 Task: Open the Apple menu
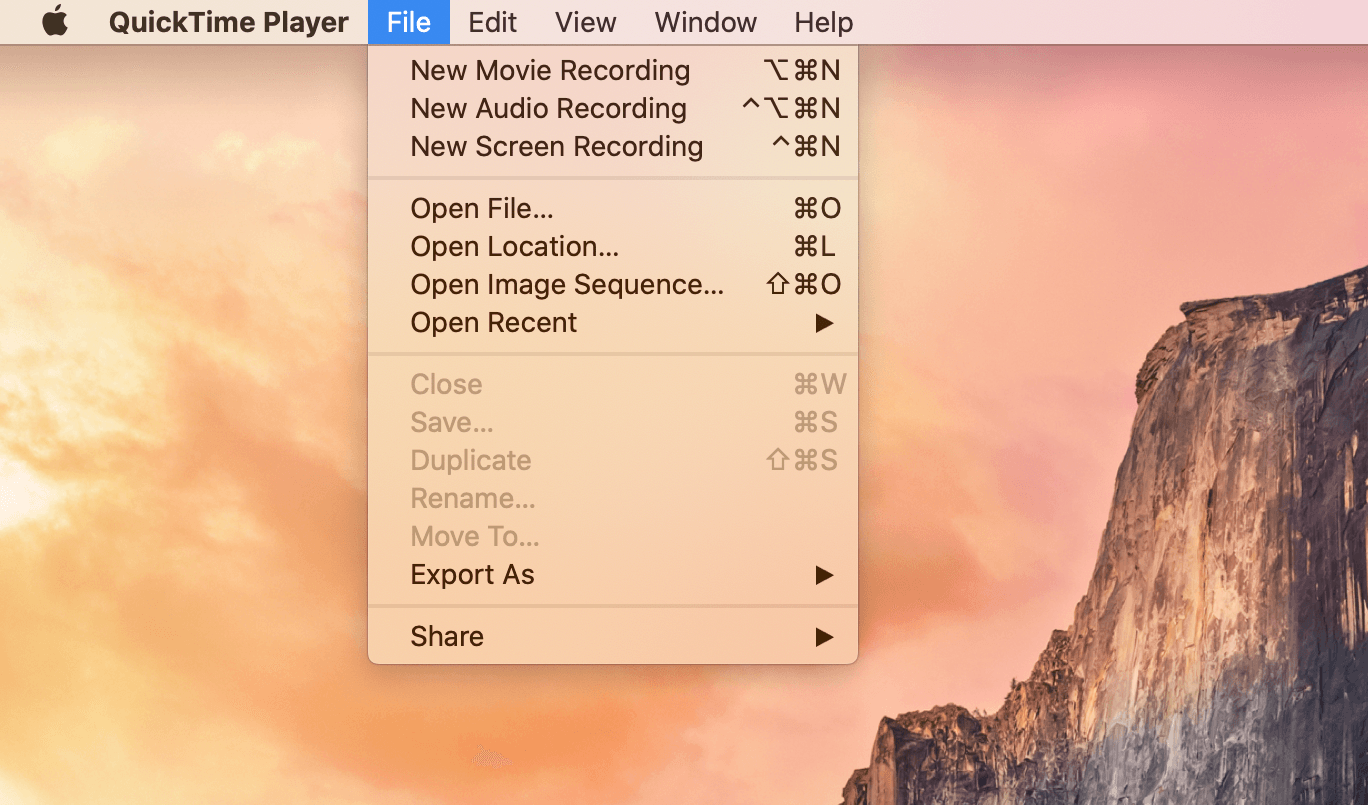point(55,22)
